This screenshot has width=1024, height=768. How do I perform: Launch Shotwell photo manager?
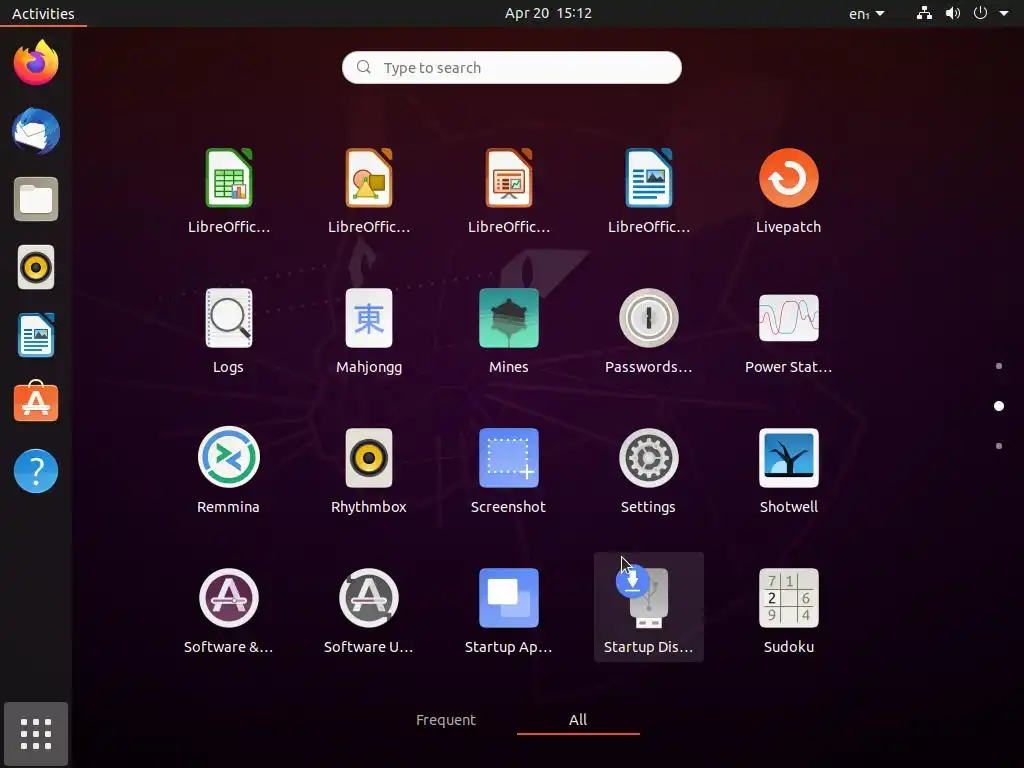coord(788,458)
